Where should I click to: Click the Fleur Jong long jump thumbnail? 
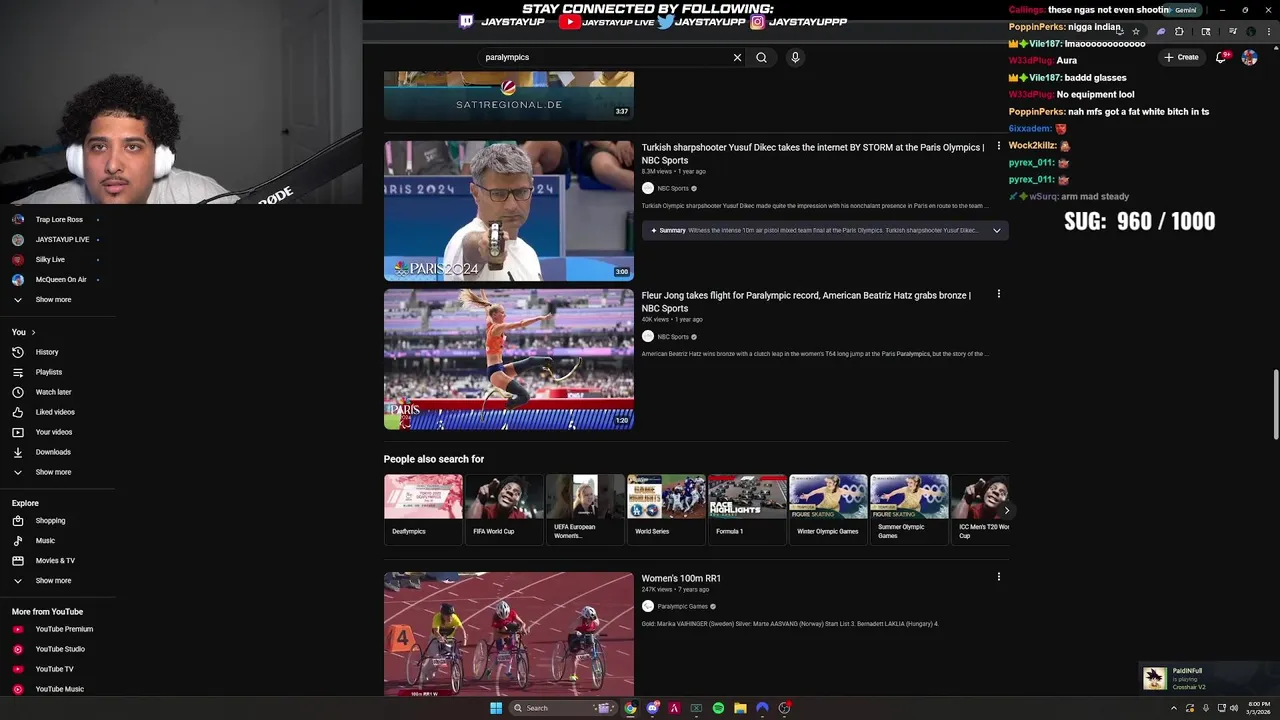coord(509,359)
